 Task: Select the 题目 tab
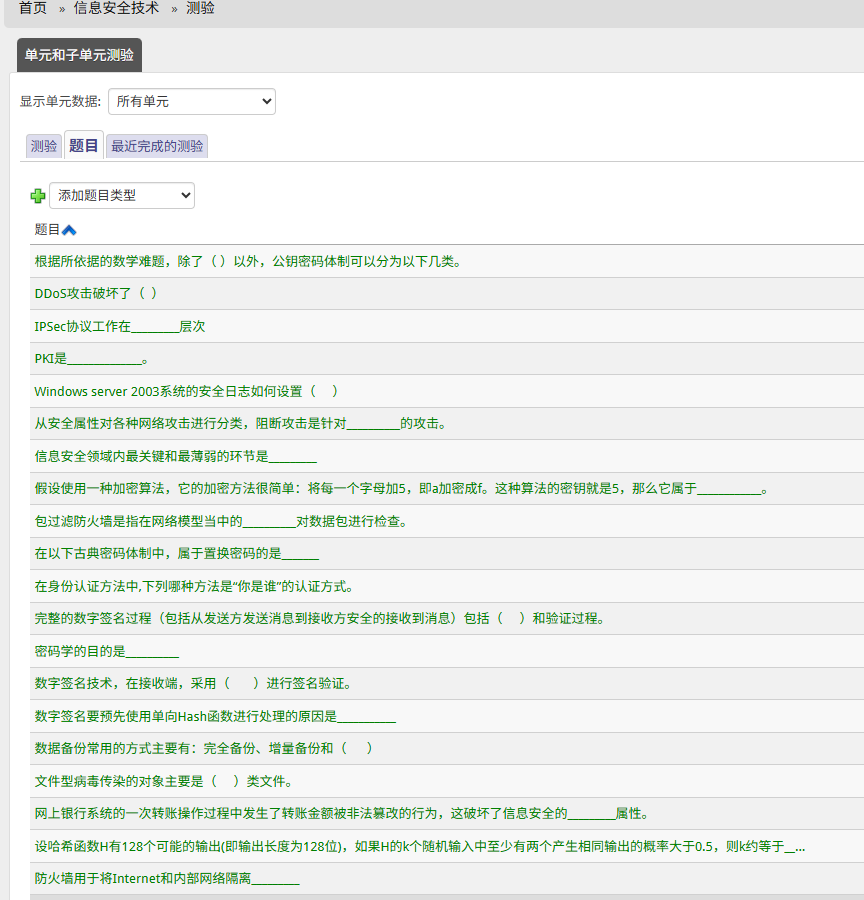coord(83,146)
